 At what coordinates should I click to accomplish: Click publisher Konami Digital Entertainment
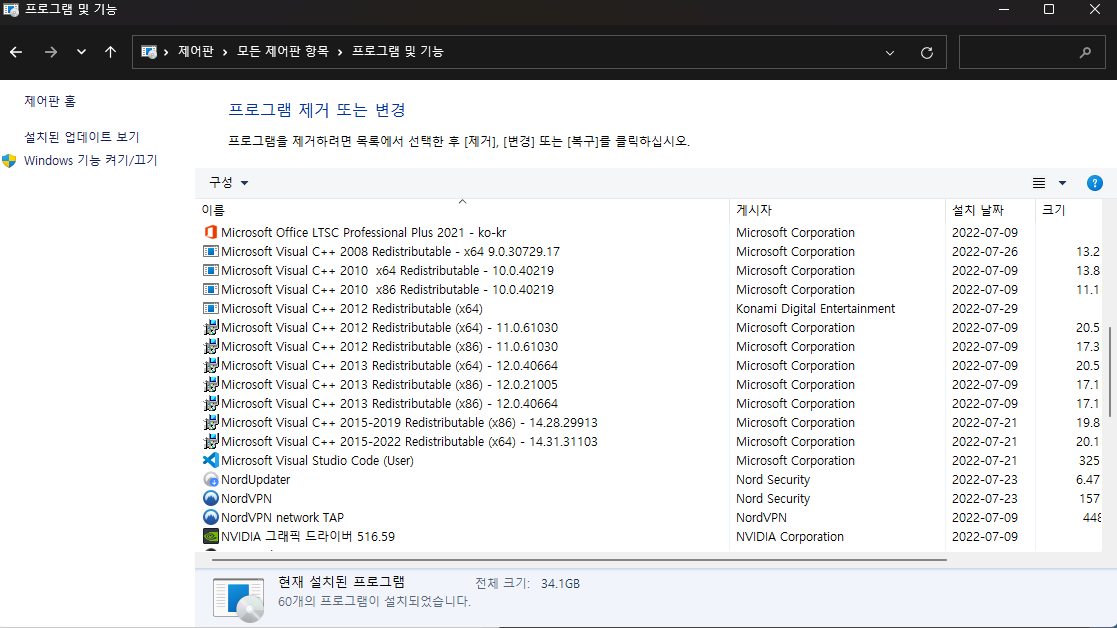[815, 308]
